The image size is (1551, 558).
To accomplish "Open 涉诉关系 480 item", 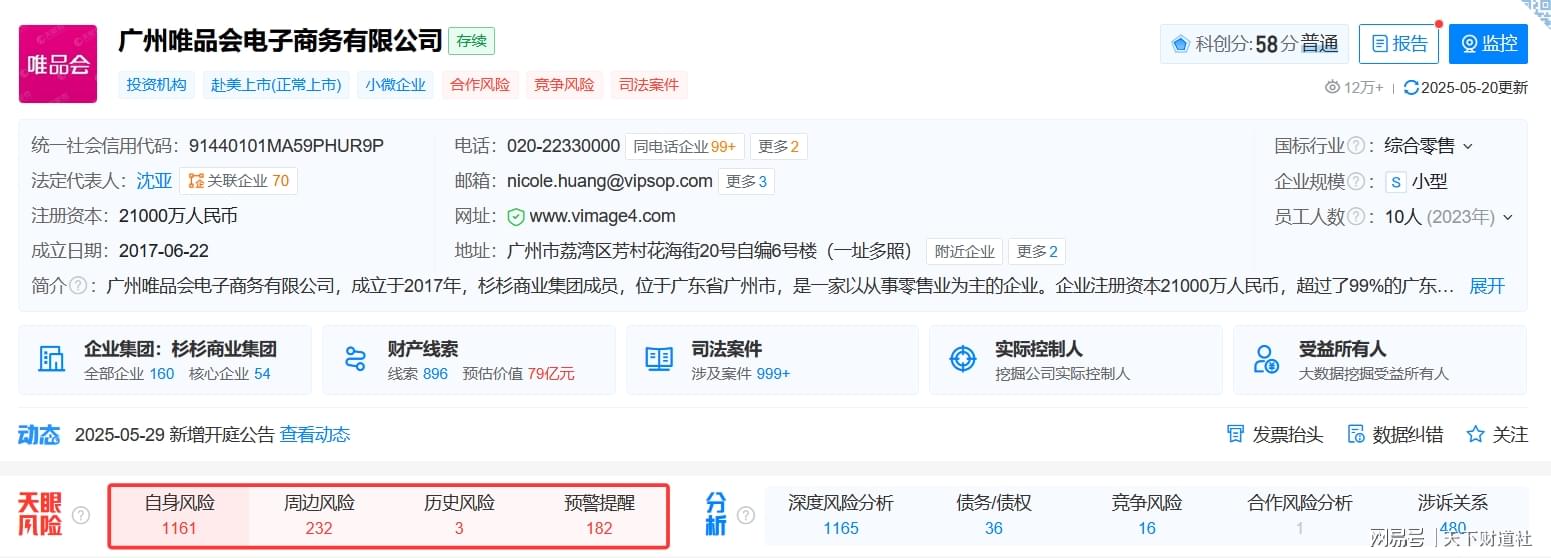I will pos(1453,515).
